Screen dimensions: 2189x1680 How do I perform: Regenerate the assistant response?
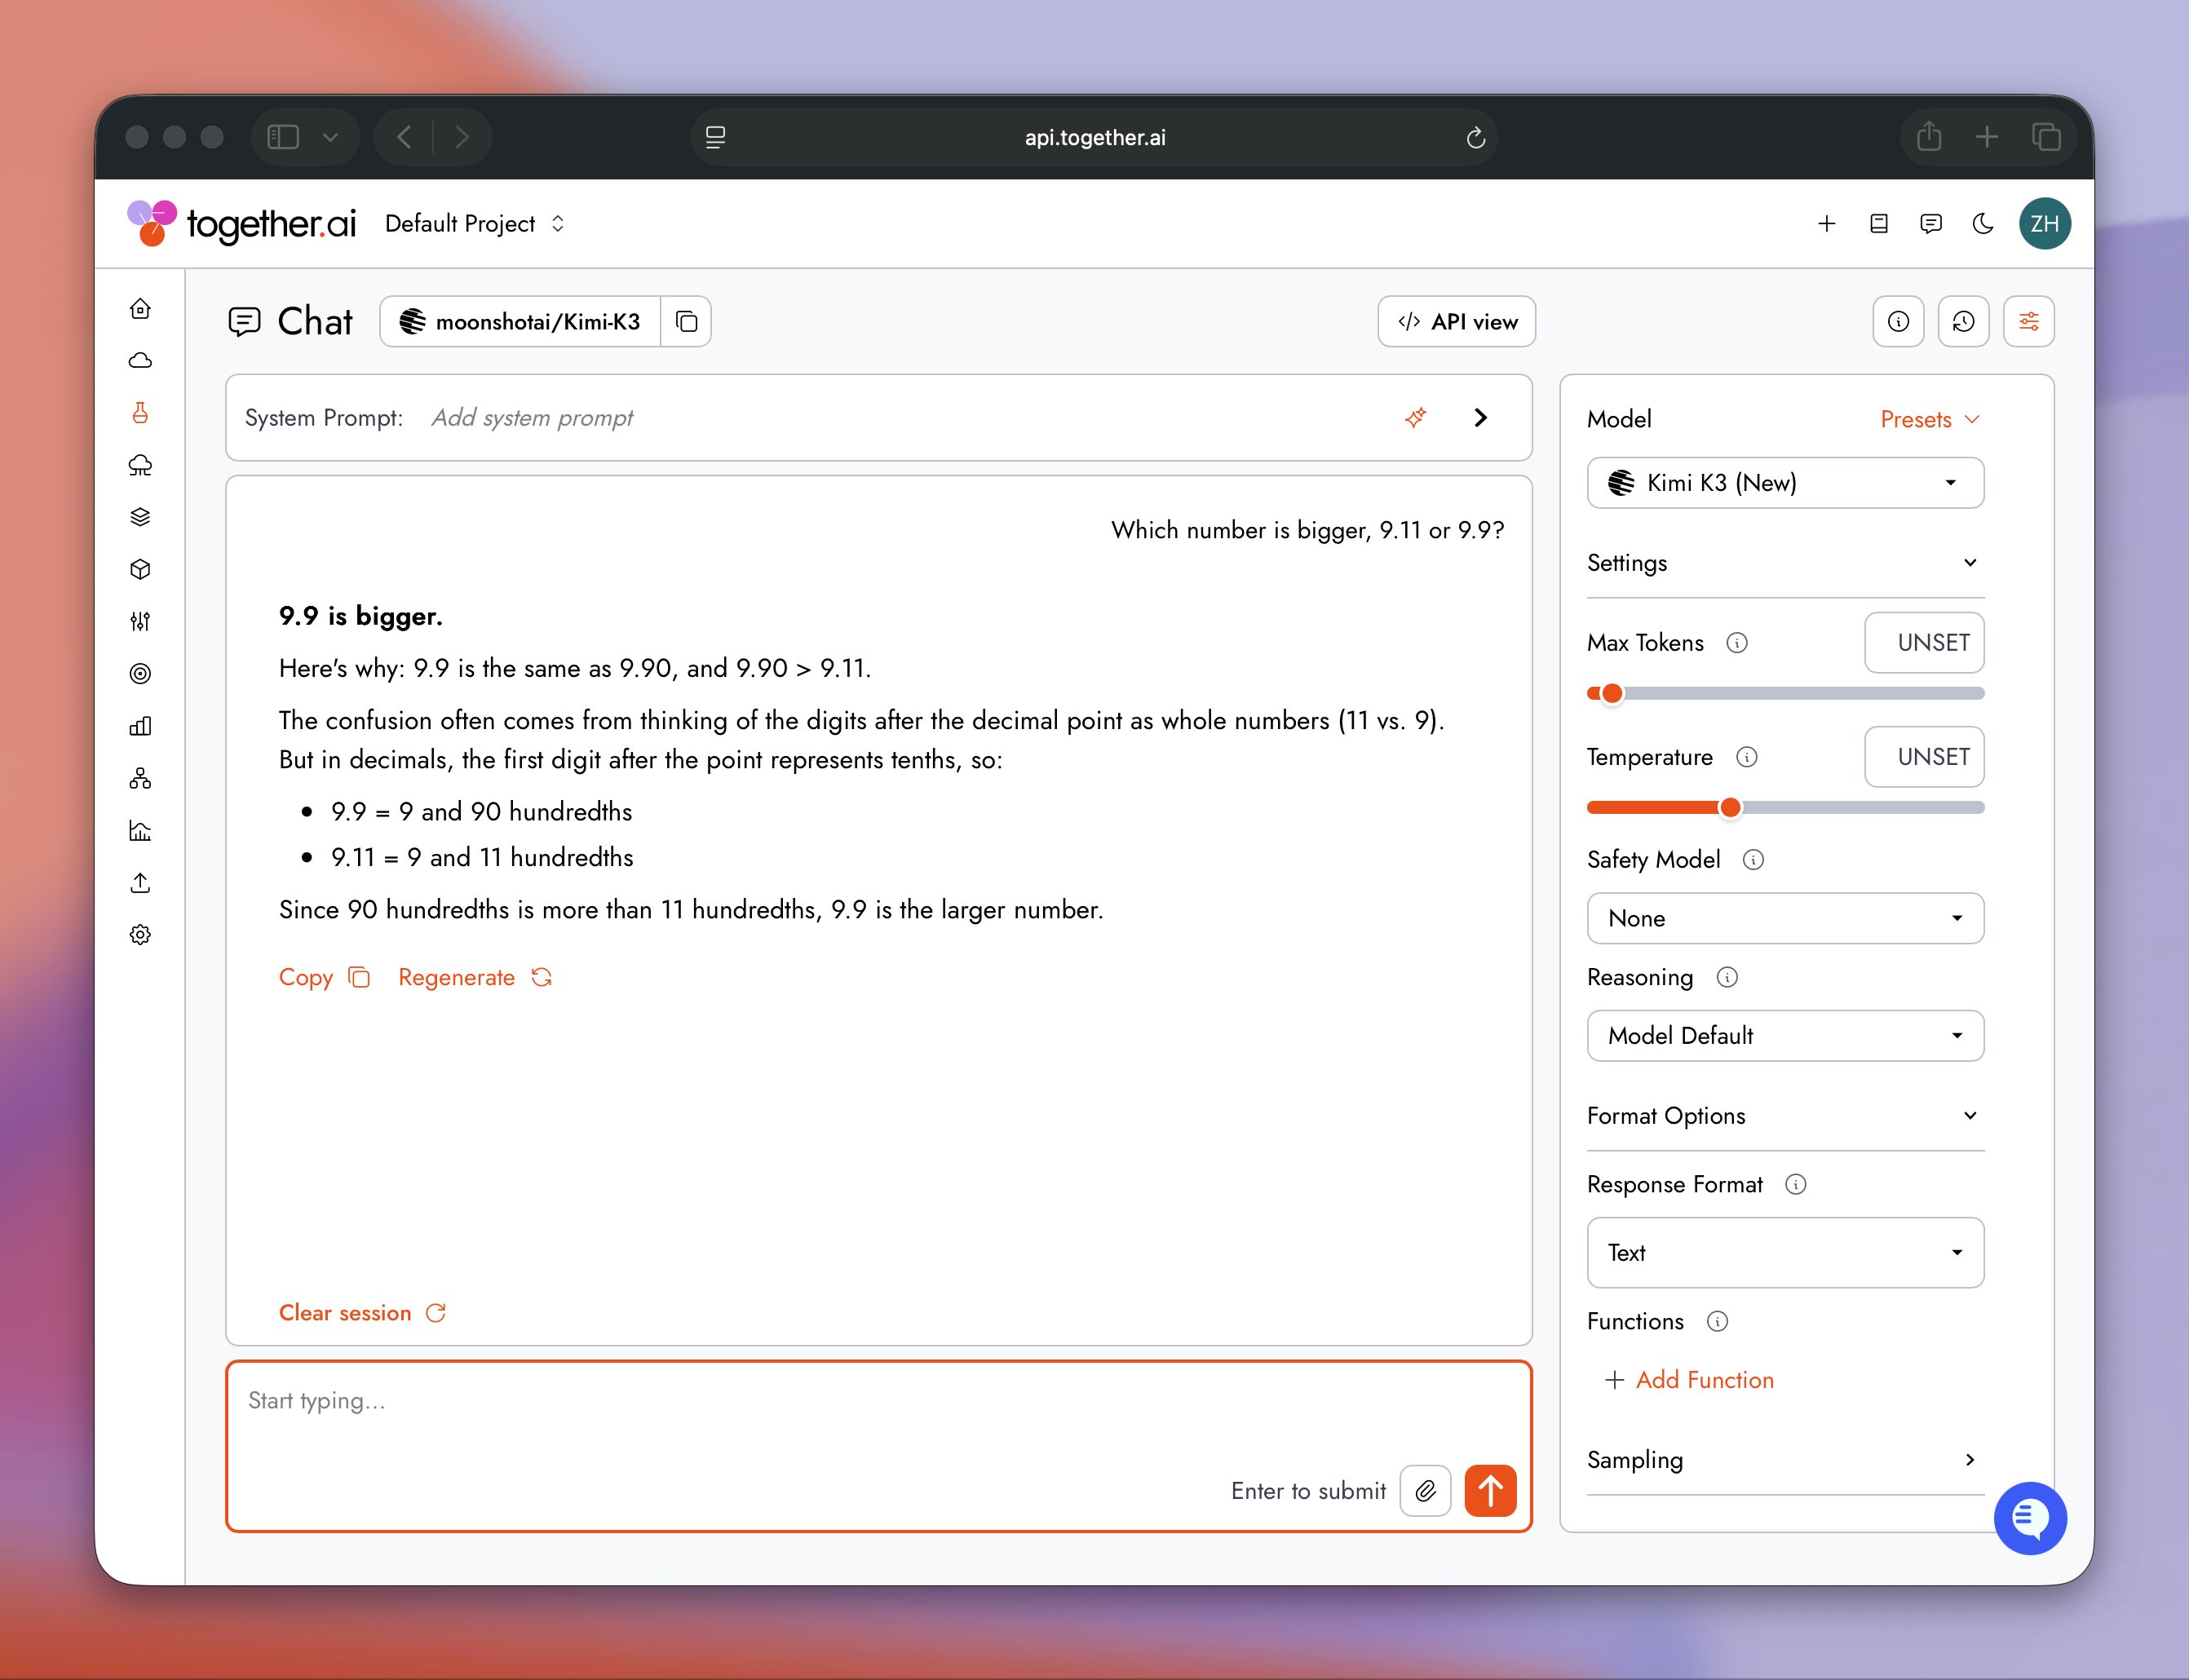(x=475, y=977)
